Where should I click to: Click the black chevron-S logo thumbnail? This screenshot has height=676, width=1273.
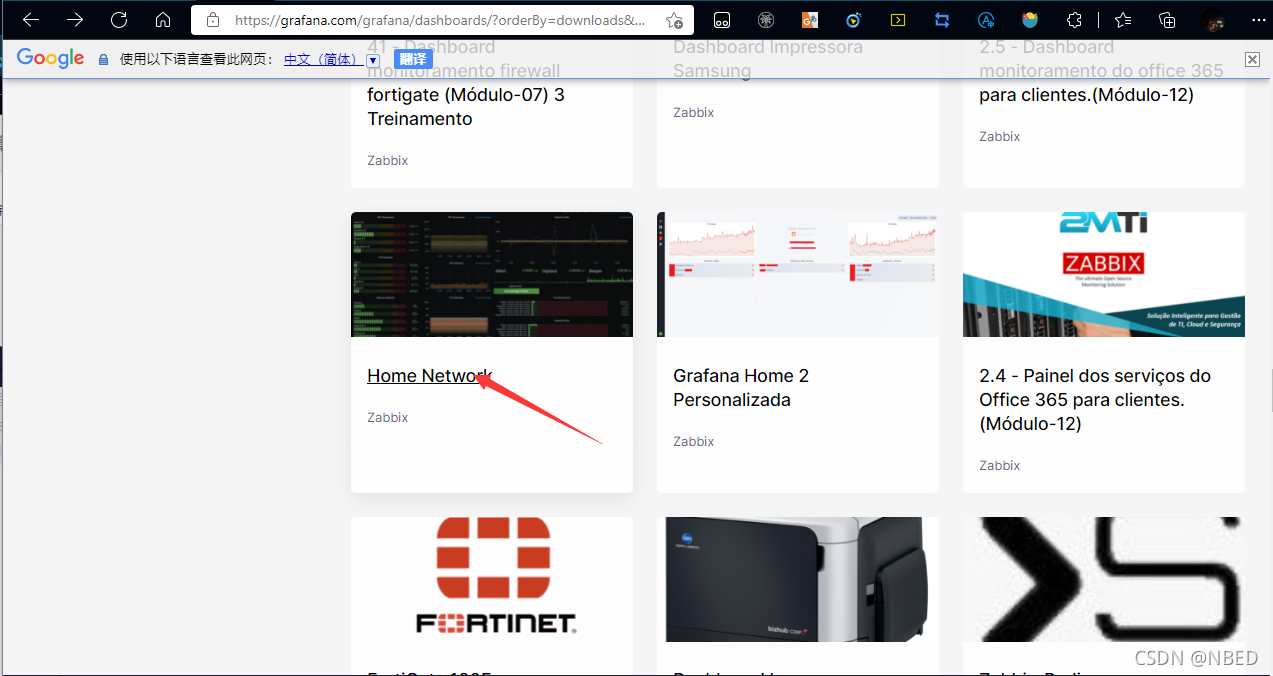click(x=1104, y=580)
